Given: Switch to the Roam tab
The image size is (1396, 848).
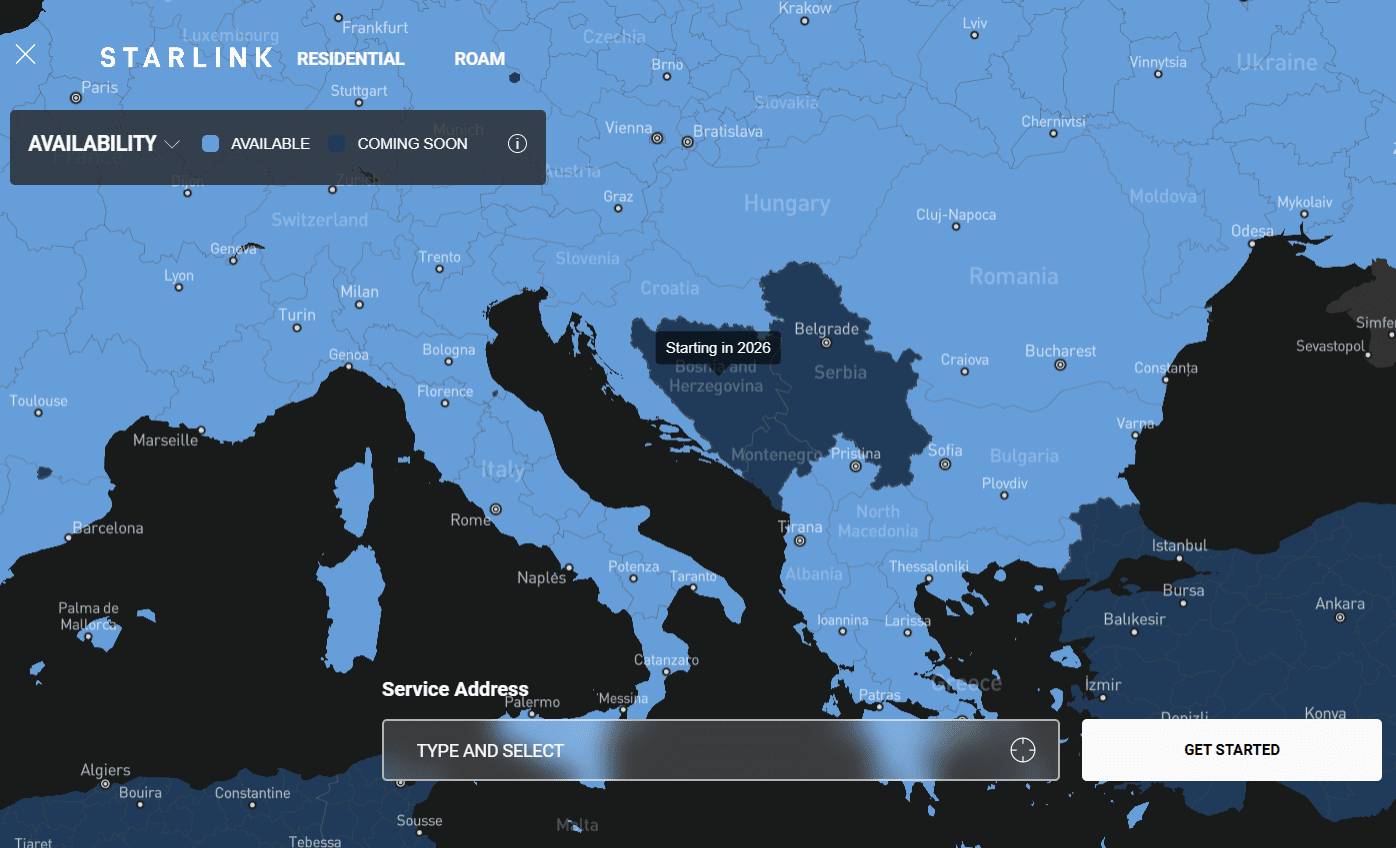Looking at the screenshot, I should (x=479, y=59).
